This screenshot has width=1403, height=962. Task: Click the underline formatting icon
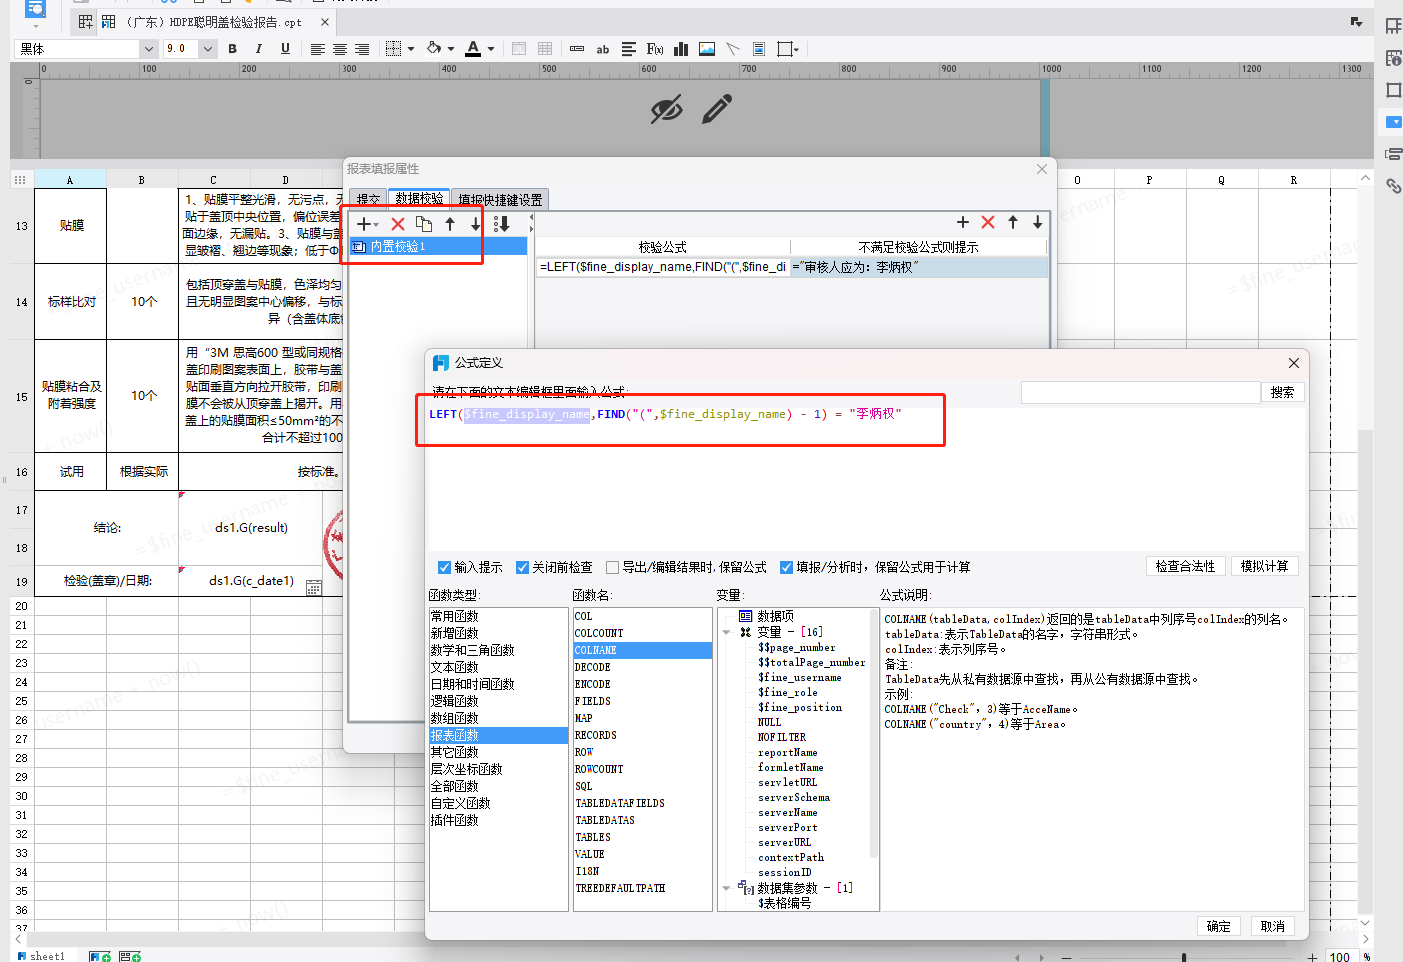point(285,49)
